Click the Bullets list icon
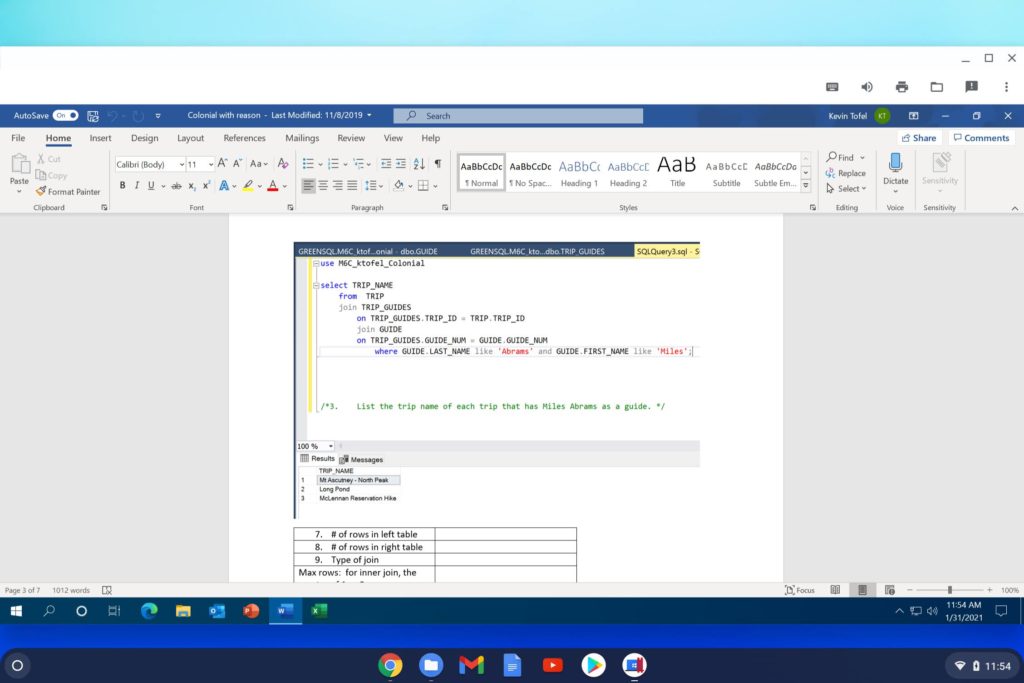This screenshot has width=1024, height=683. [308, 164]
